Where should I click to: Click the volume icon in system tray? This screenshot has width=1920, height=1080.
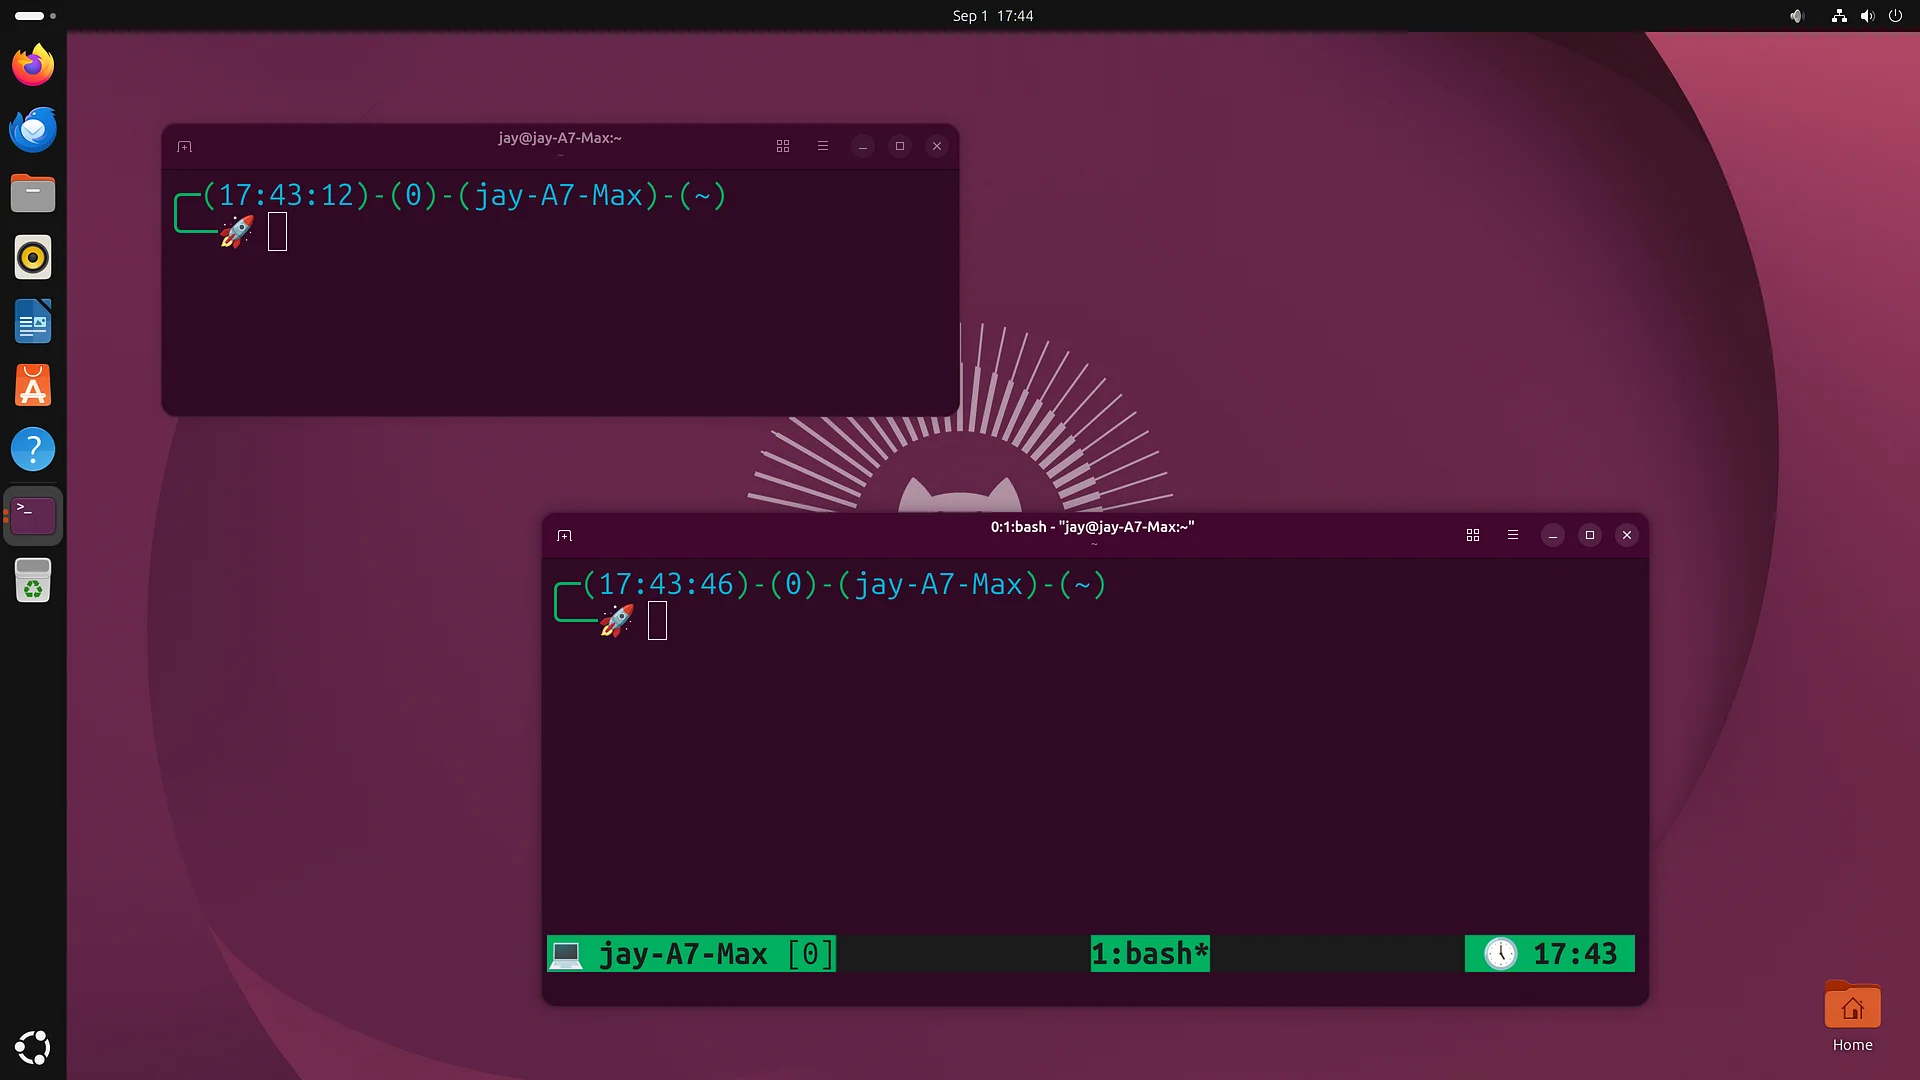(x=1867, y=16)
